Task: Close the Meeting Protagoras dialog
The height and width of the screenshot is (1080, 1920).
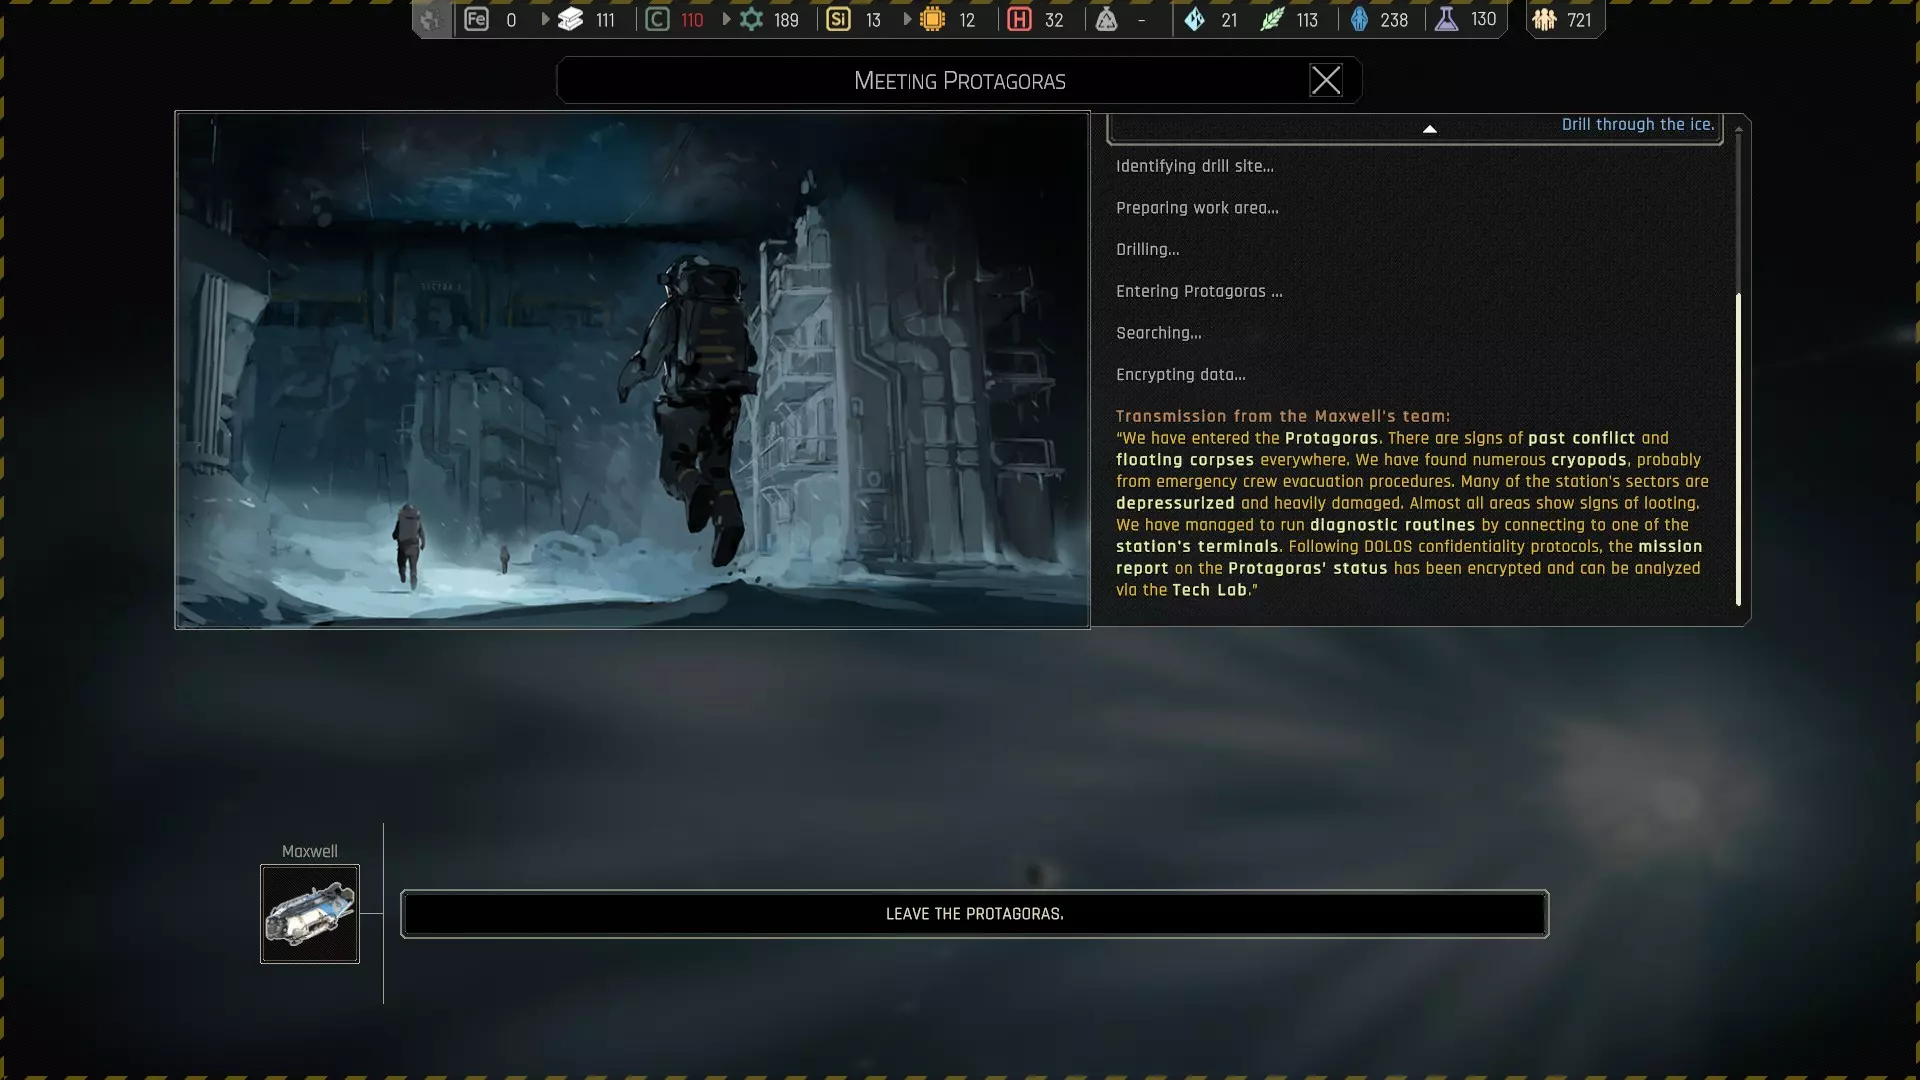Action: tap(1326, 80)
